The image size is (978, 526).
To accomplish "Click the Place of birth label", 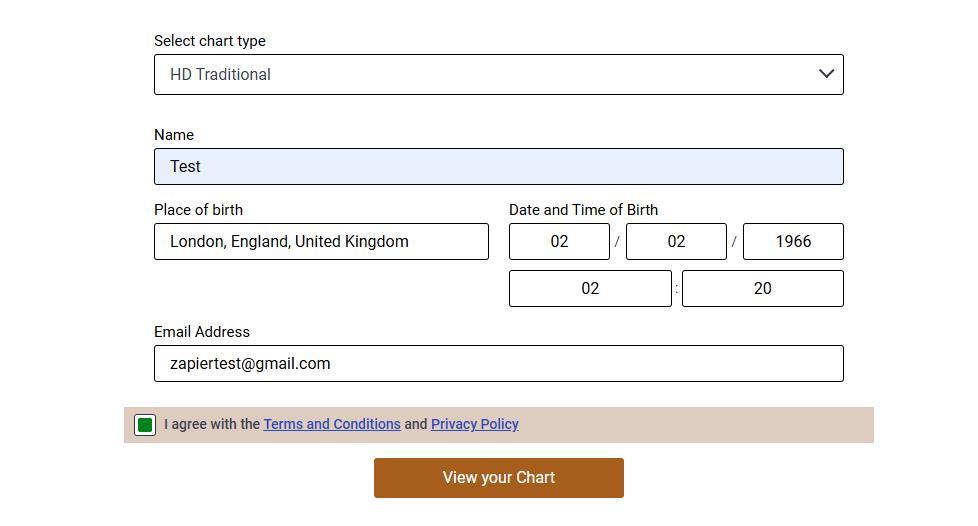I will click(198, 210).
